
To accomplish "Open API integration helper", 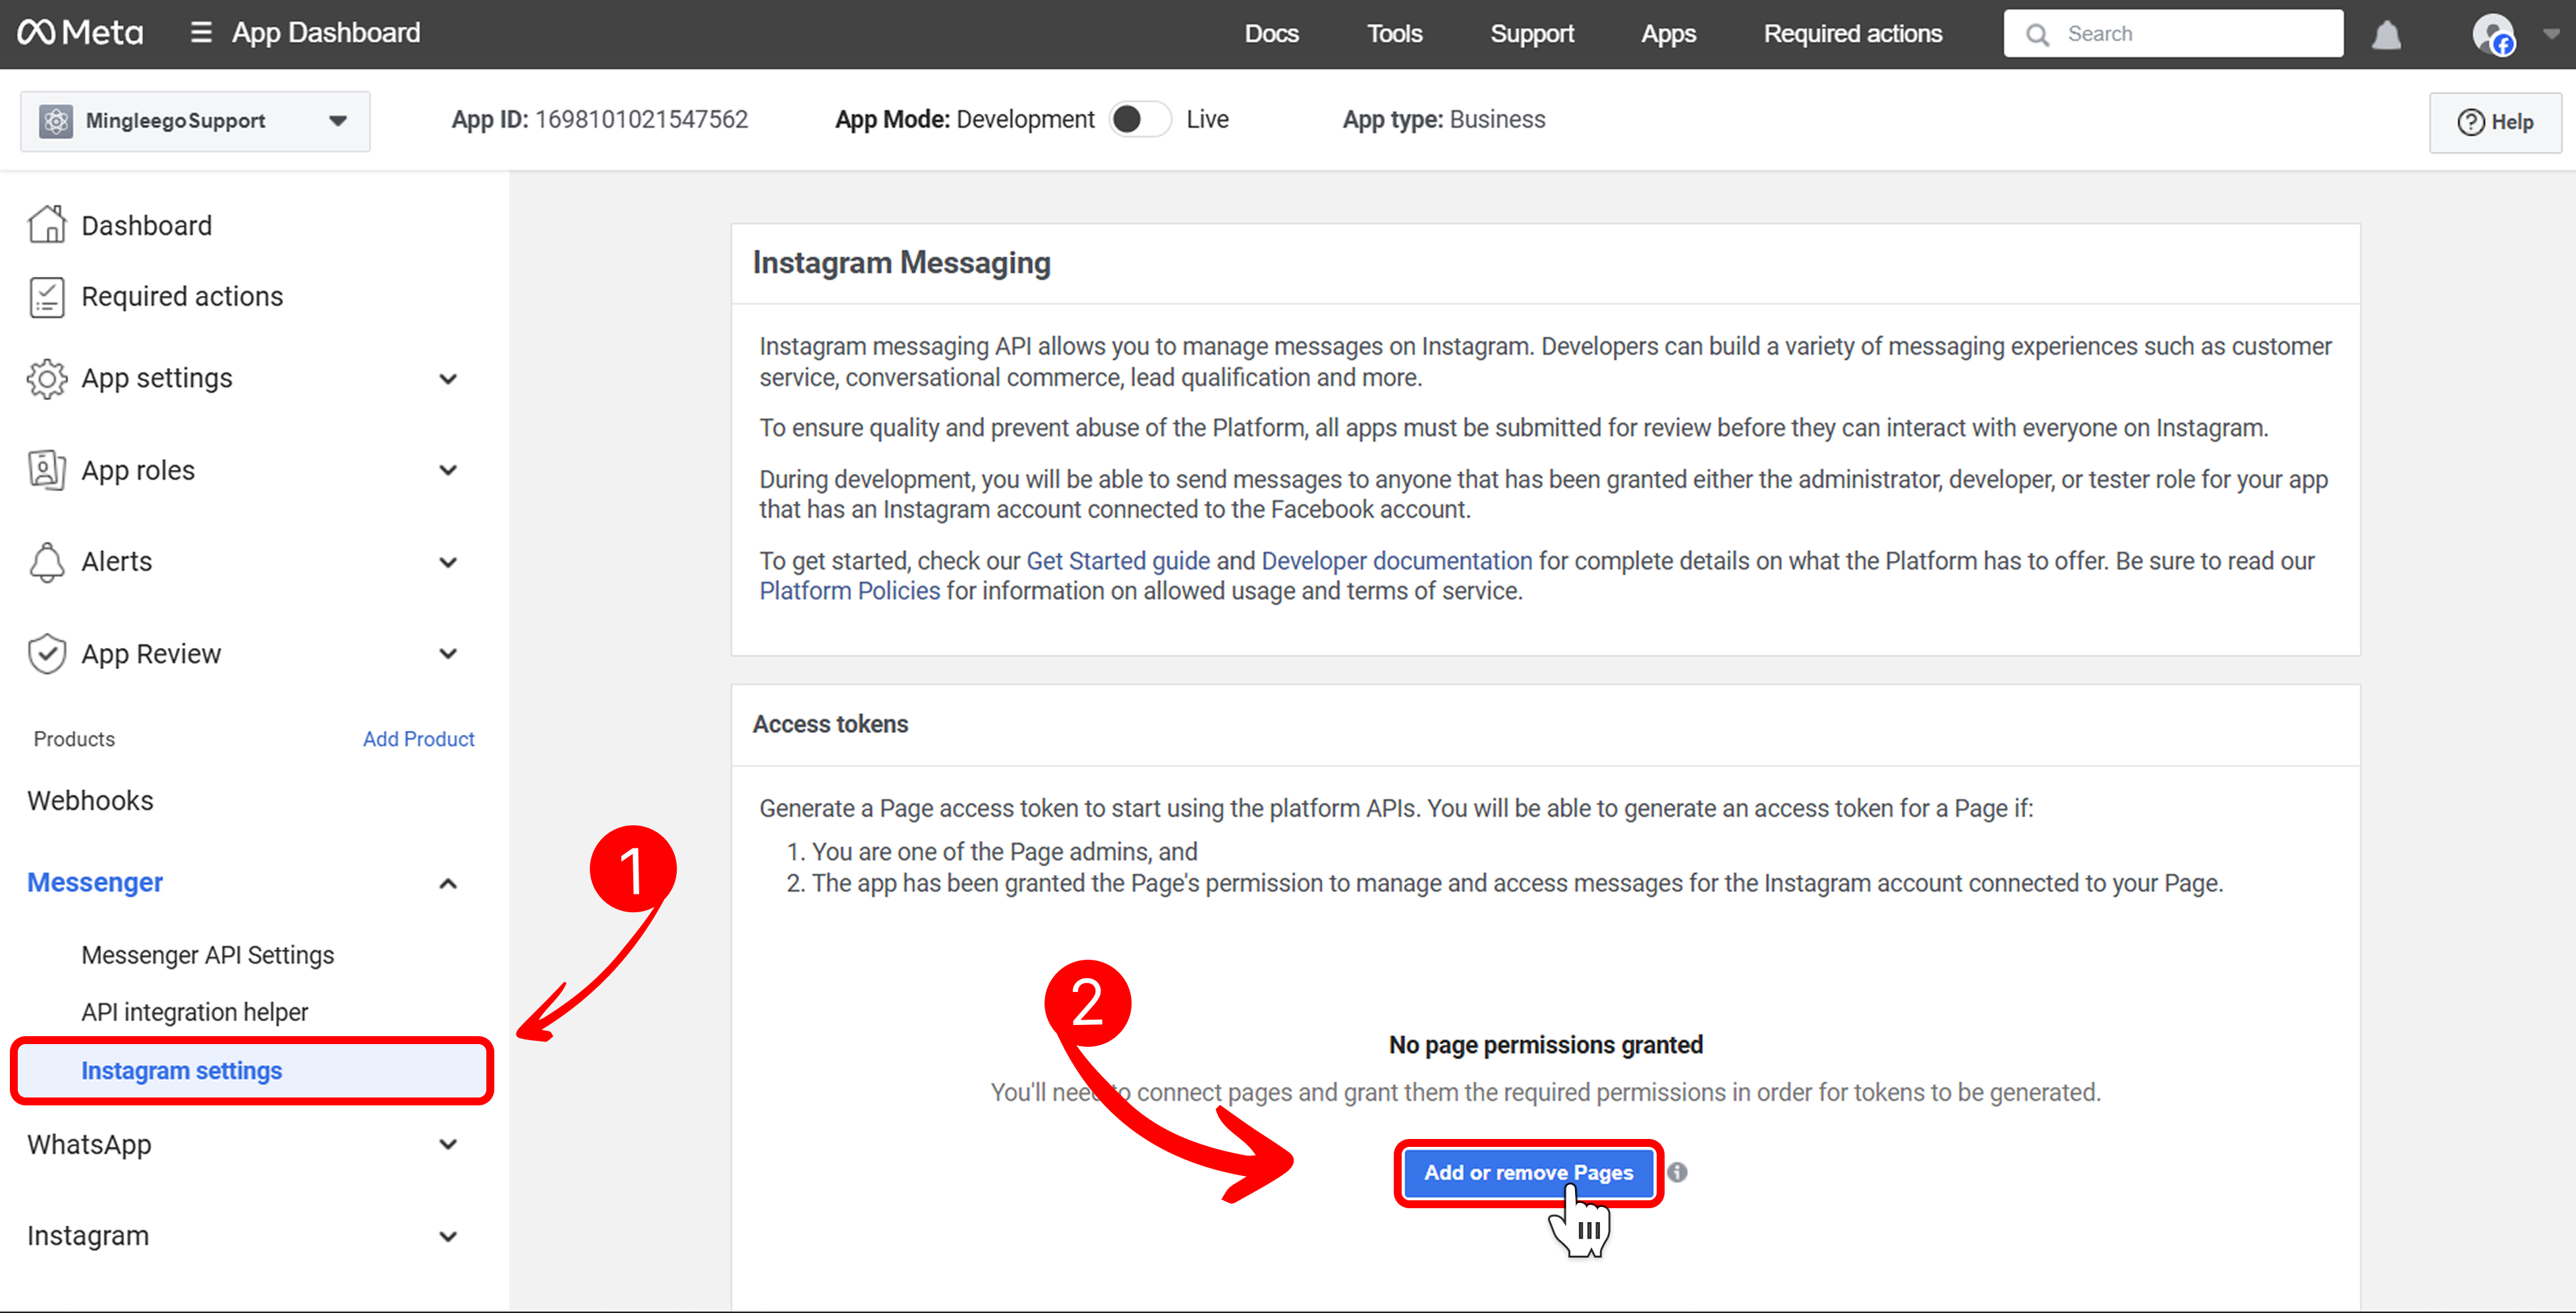I will 195,1012.
